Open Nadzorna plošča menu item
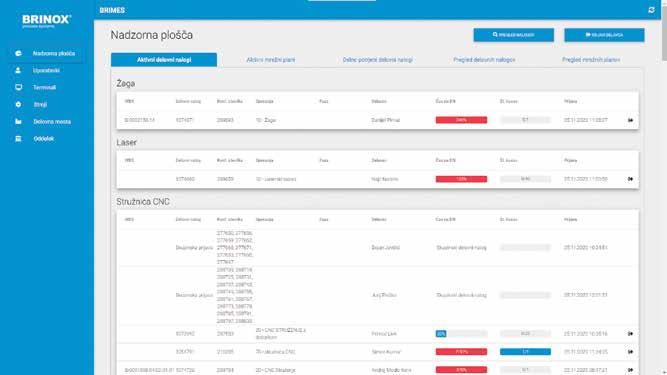Screen dimensions: 667x375 coord(54,54)
